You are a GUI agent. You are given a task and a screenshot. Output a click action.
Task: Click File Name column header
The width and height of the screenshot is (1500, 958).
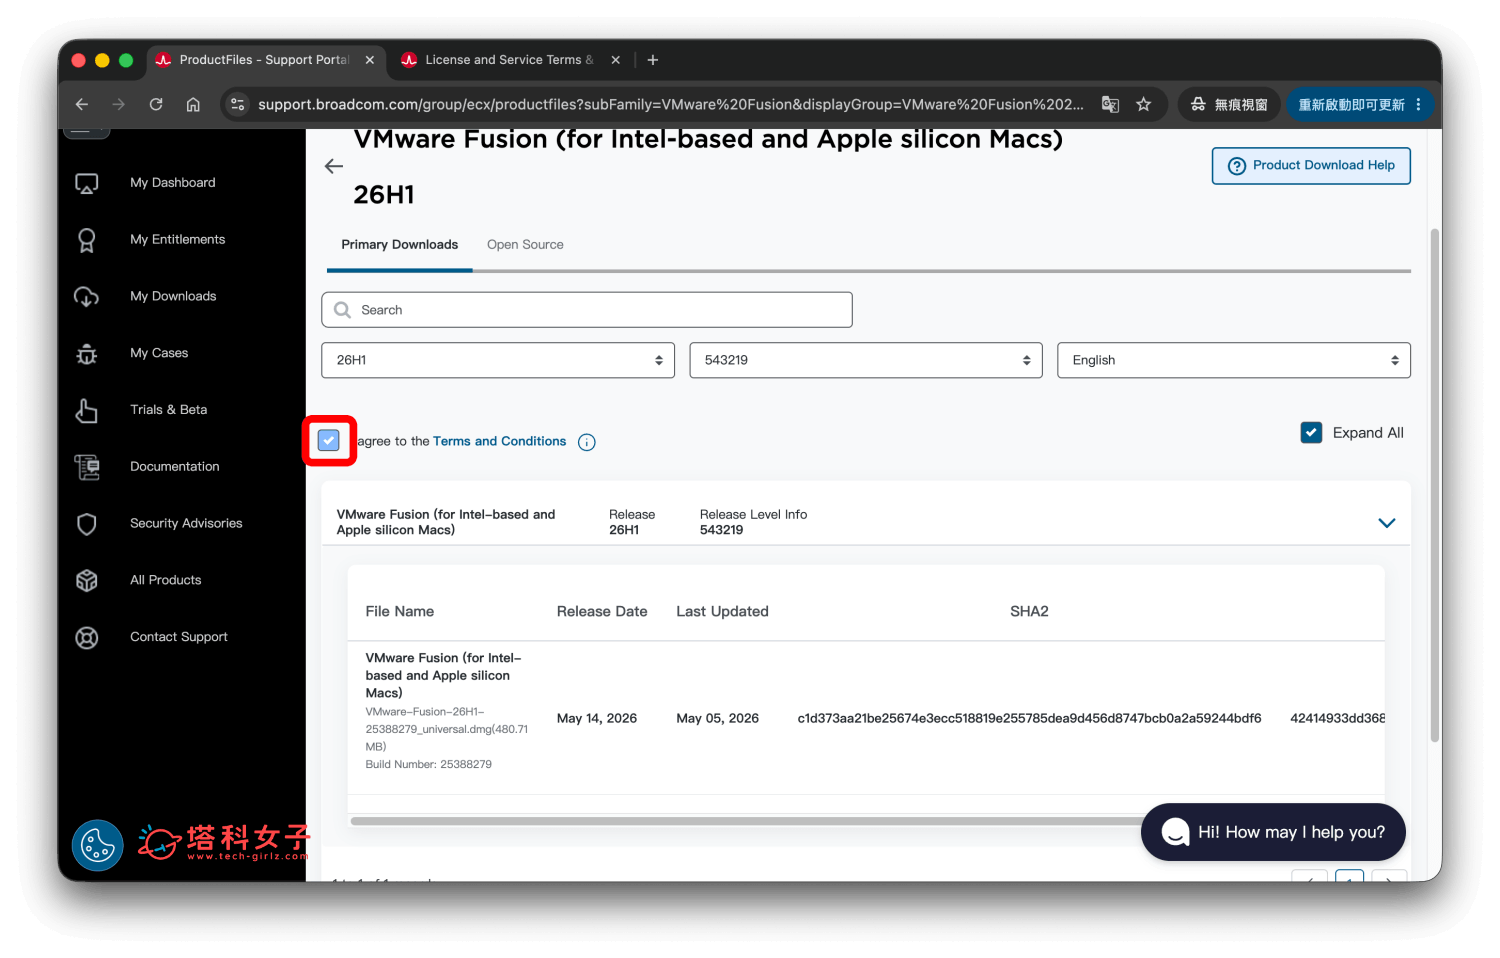click(x=400, y=612)
